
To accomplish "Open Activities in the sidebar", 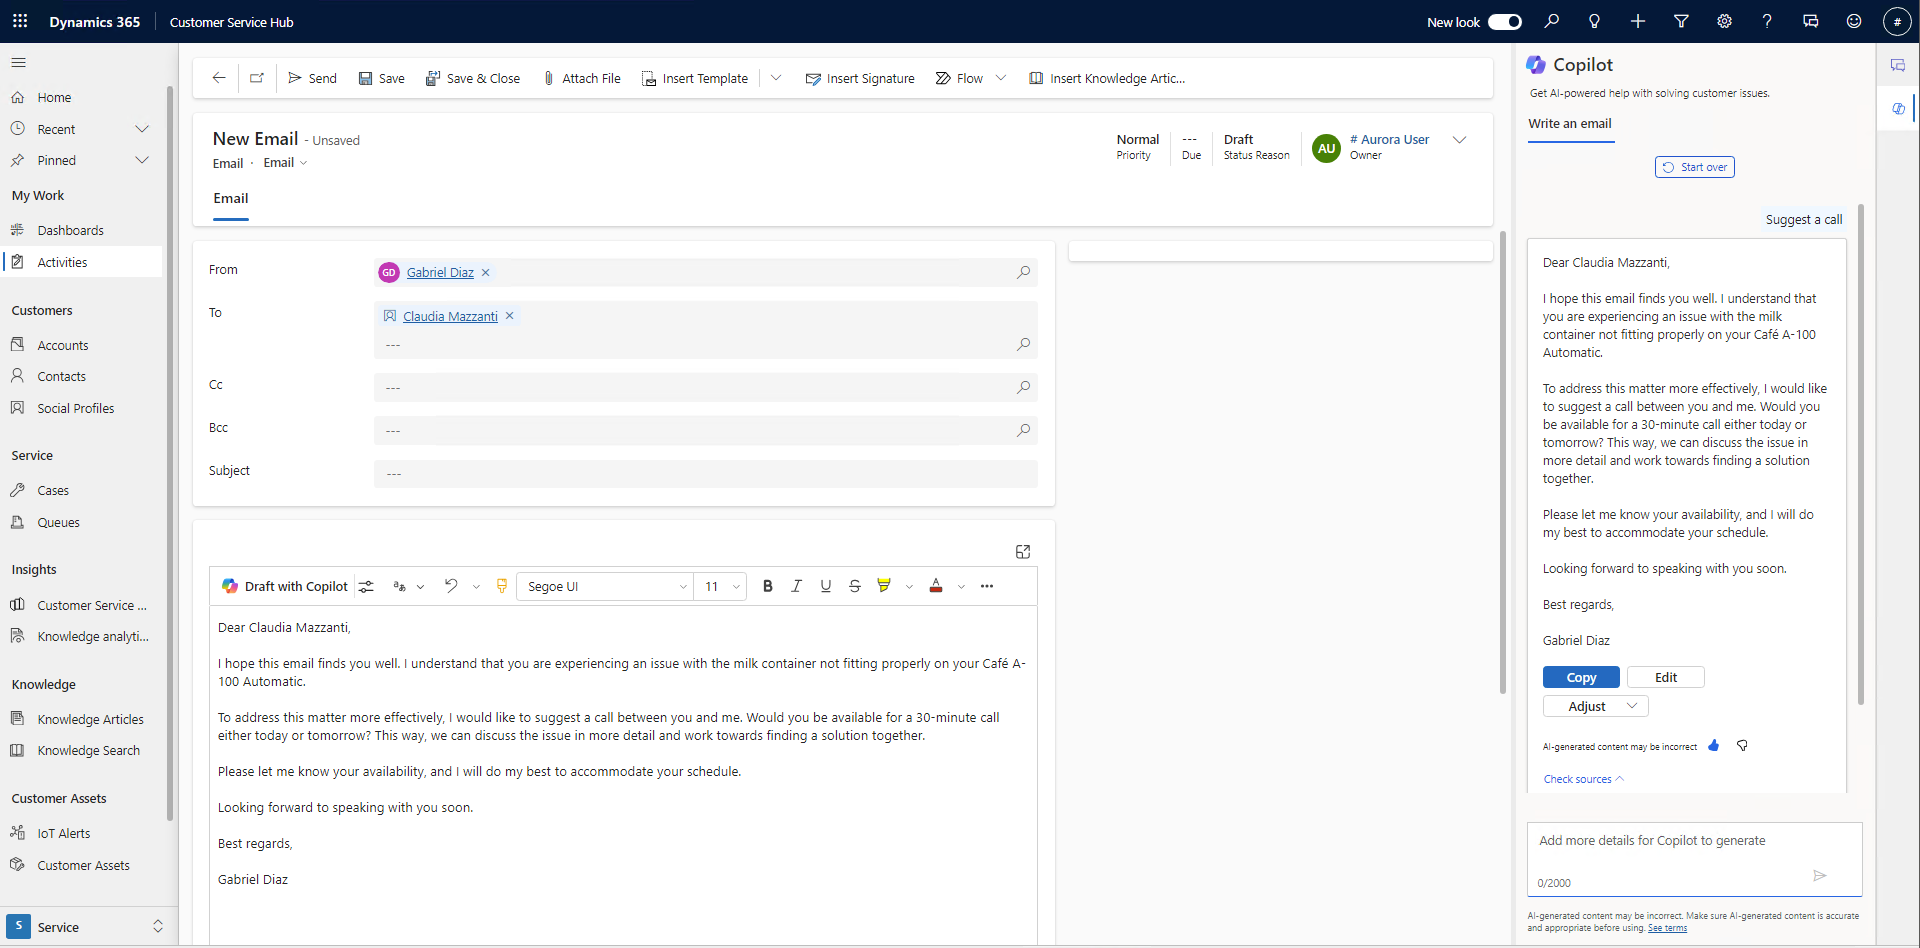I will pyautogui.click(x=82, y=262).
